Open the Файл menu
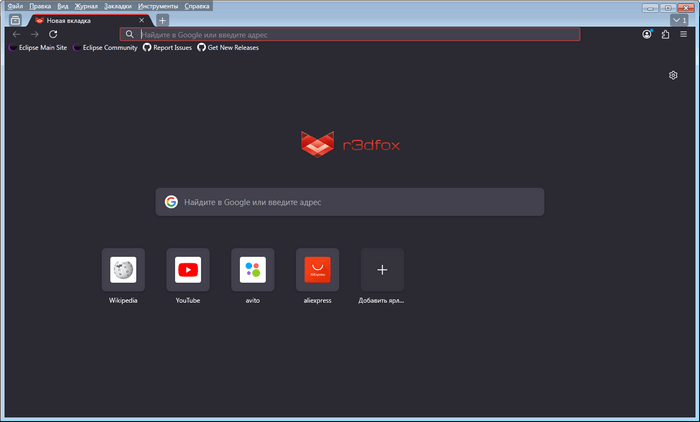The height and width of the screenshot is (422, 700). [x=15, y=6]
